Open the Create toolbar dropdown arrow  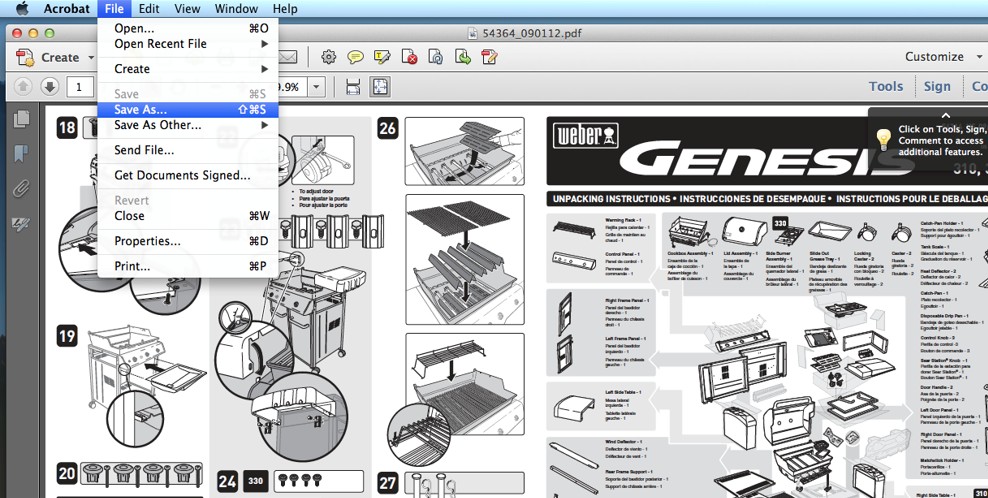91,57
